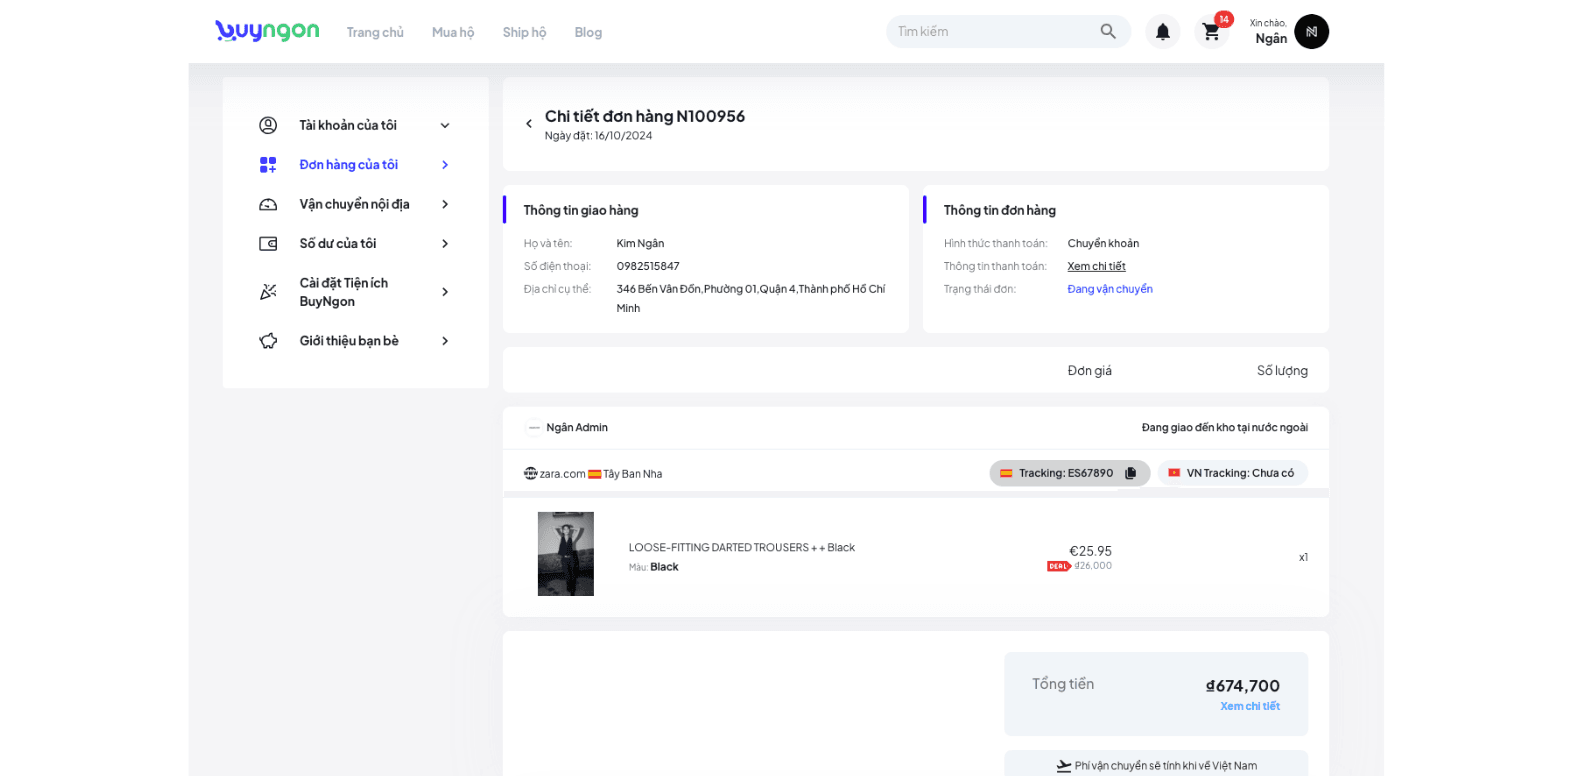Click the Đơn giá column header
The width and height of the screenshot is (1573, 776).
pyautogui.click(x=1089, y=370)
